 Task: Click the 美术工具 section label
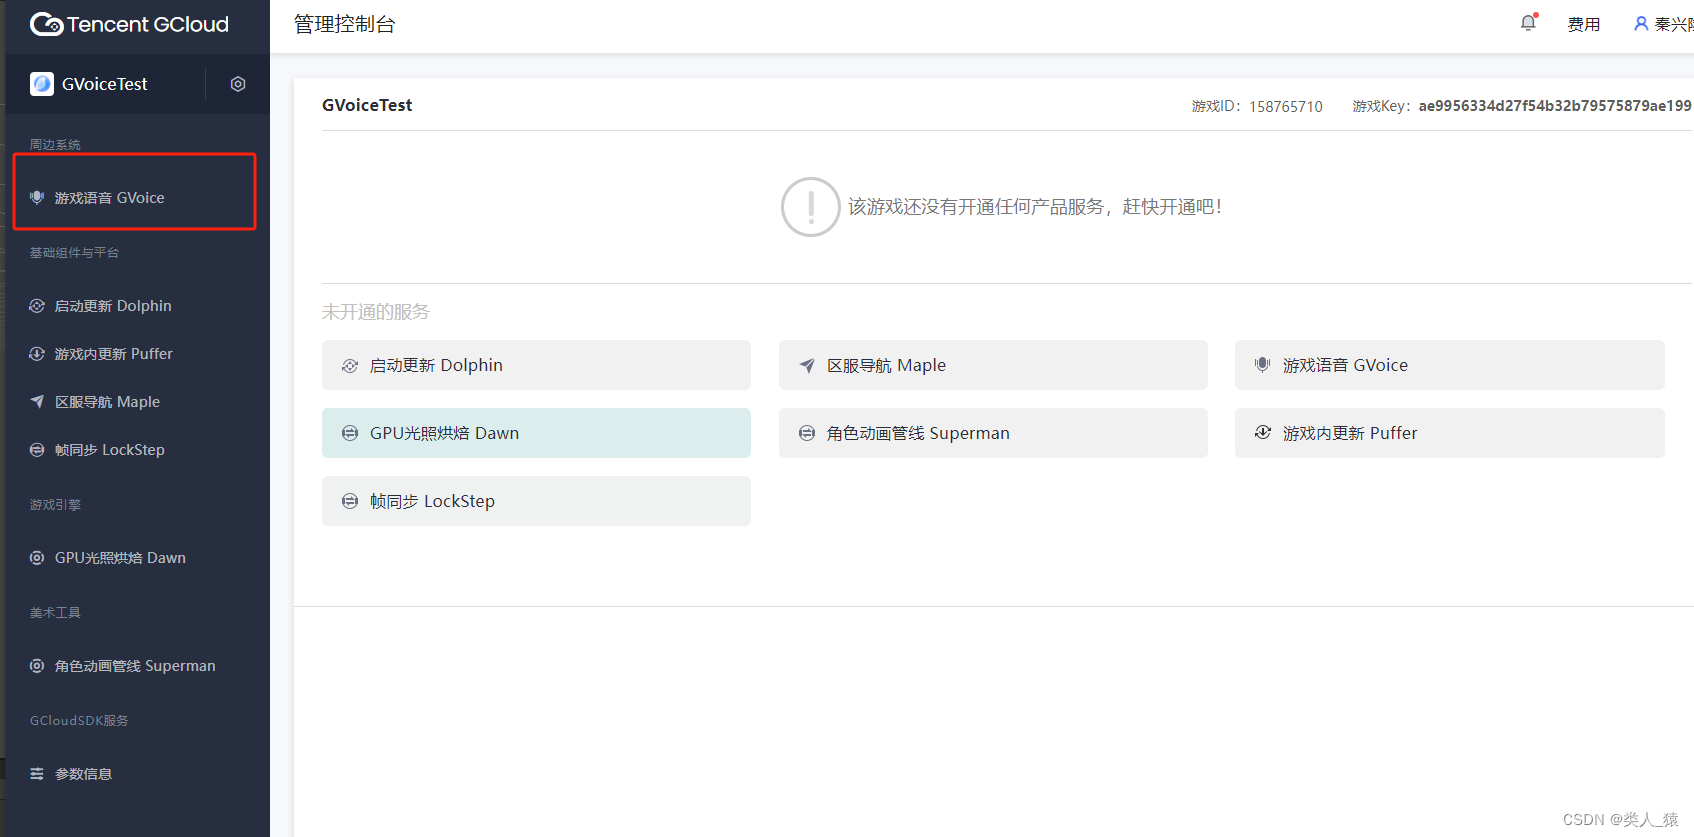tap(55, 613)
